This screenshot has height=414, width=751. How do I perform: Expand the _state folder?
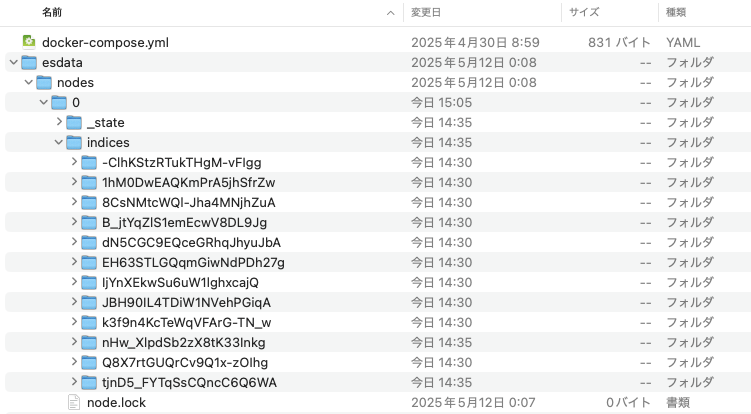[x=59, y=122]
